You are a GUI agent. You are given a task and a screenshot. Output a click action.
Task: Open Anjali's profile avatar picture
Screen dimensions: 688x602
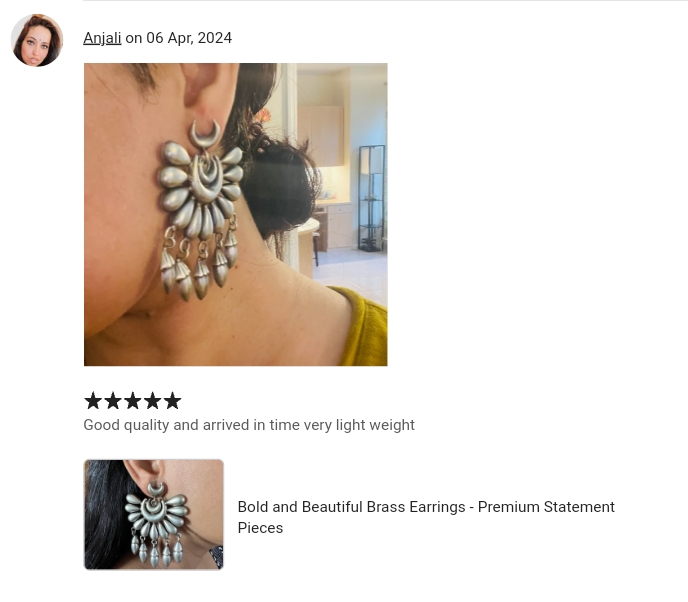point(37,40)
